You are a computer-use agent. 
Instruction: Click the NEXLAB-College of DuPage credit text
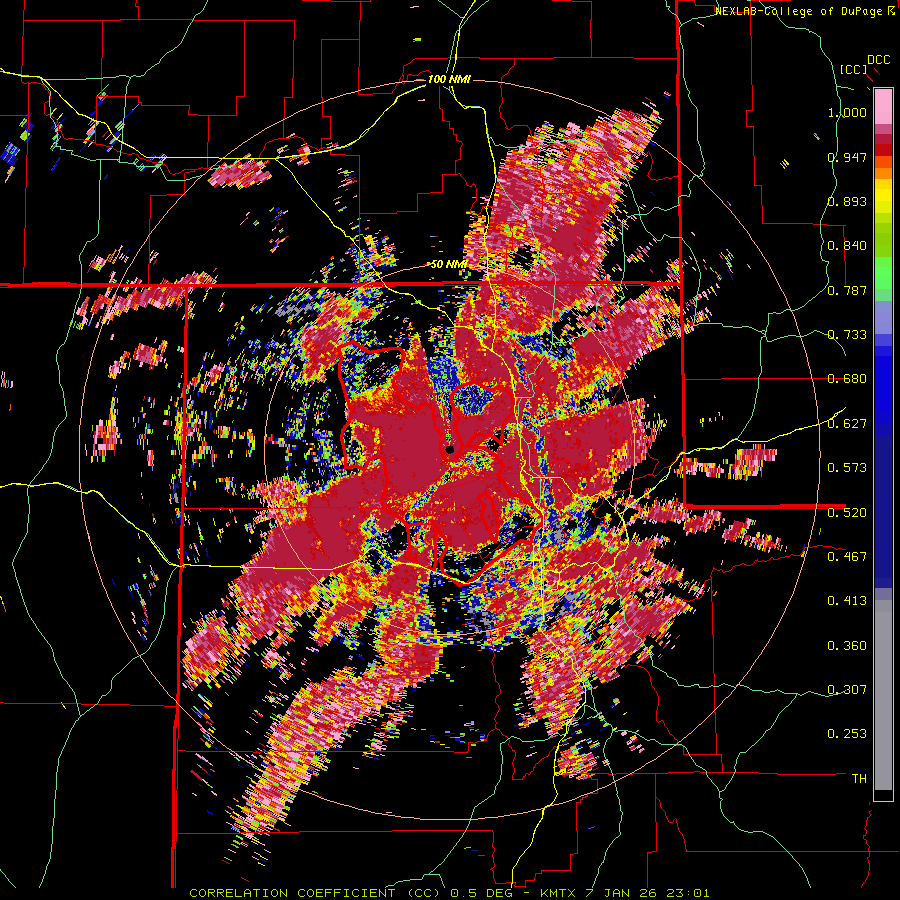click(799, 11)
